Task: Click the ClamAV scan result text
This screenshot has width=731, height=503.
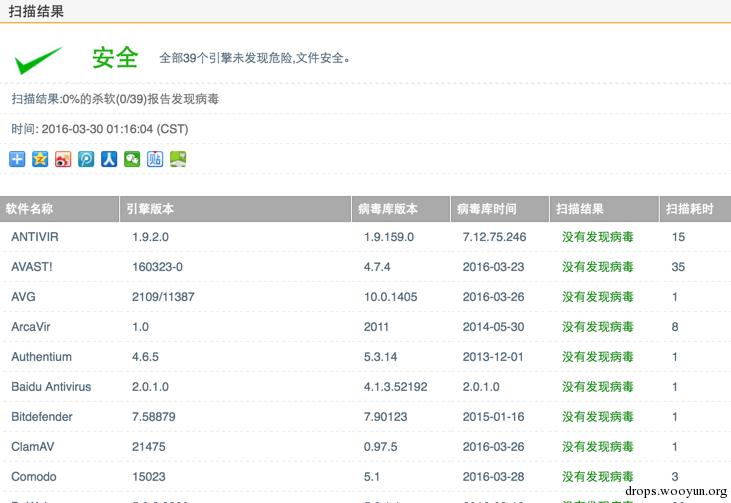Action: [598, 447]
